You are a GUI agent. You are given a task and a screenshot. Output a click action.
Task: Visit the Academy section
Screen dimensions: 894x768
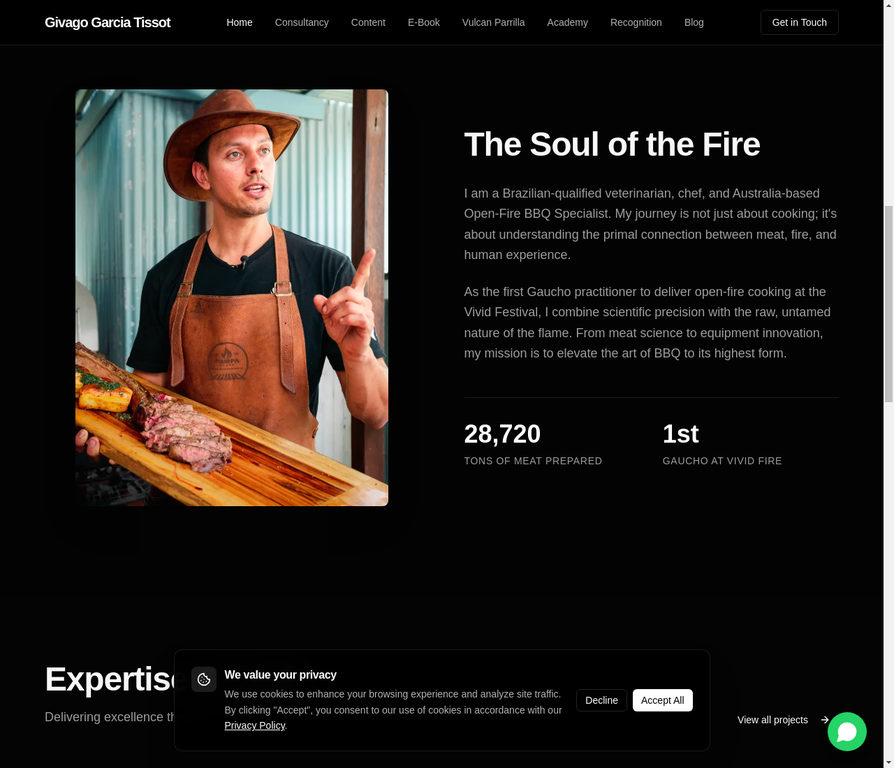(x=567, y=22)
